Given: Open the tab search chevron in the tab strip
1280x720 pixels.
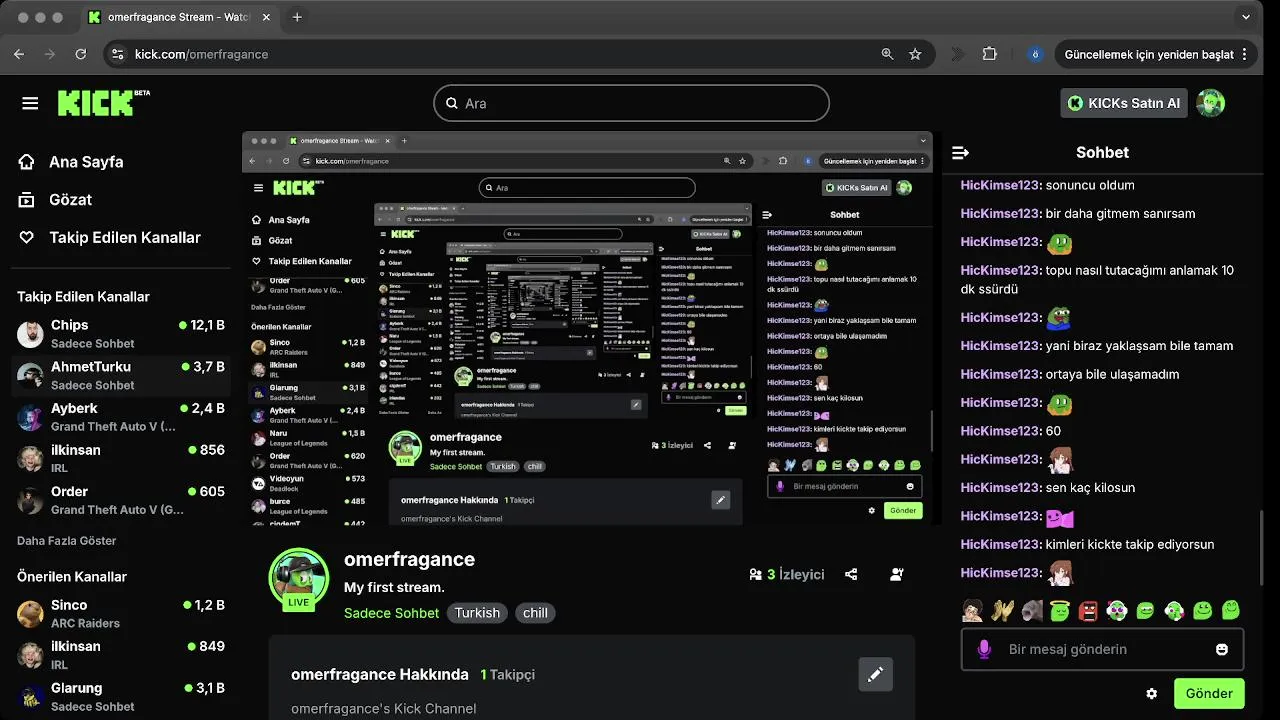Looking at the screenshot, I should tap(1246, 17).
